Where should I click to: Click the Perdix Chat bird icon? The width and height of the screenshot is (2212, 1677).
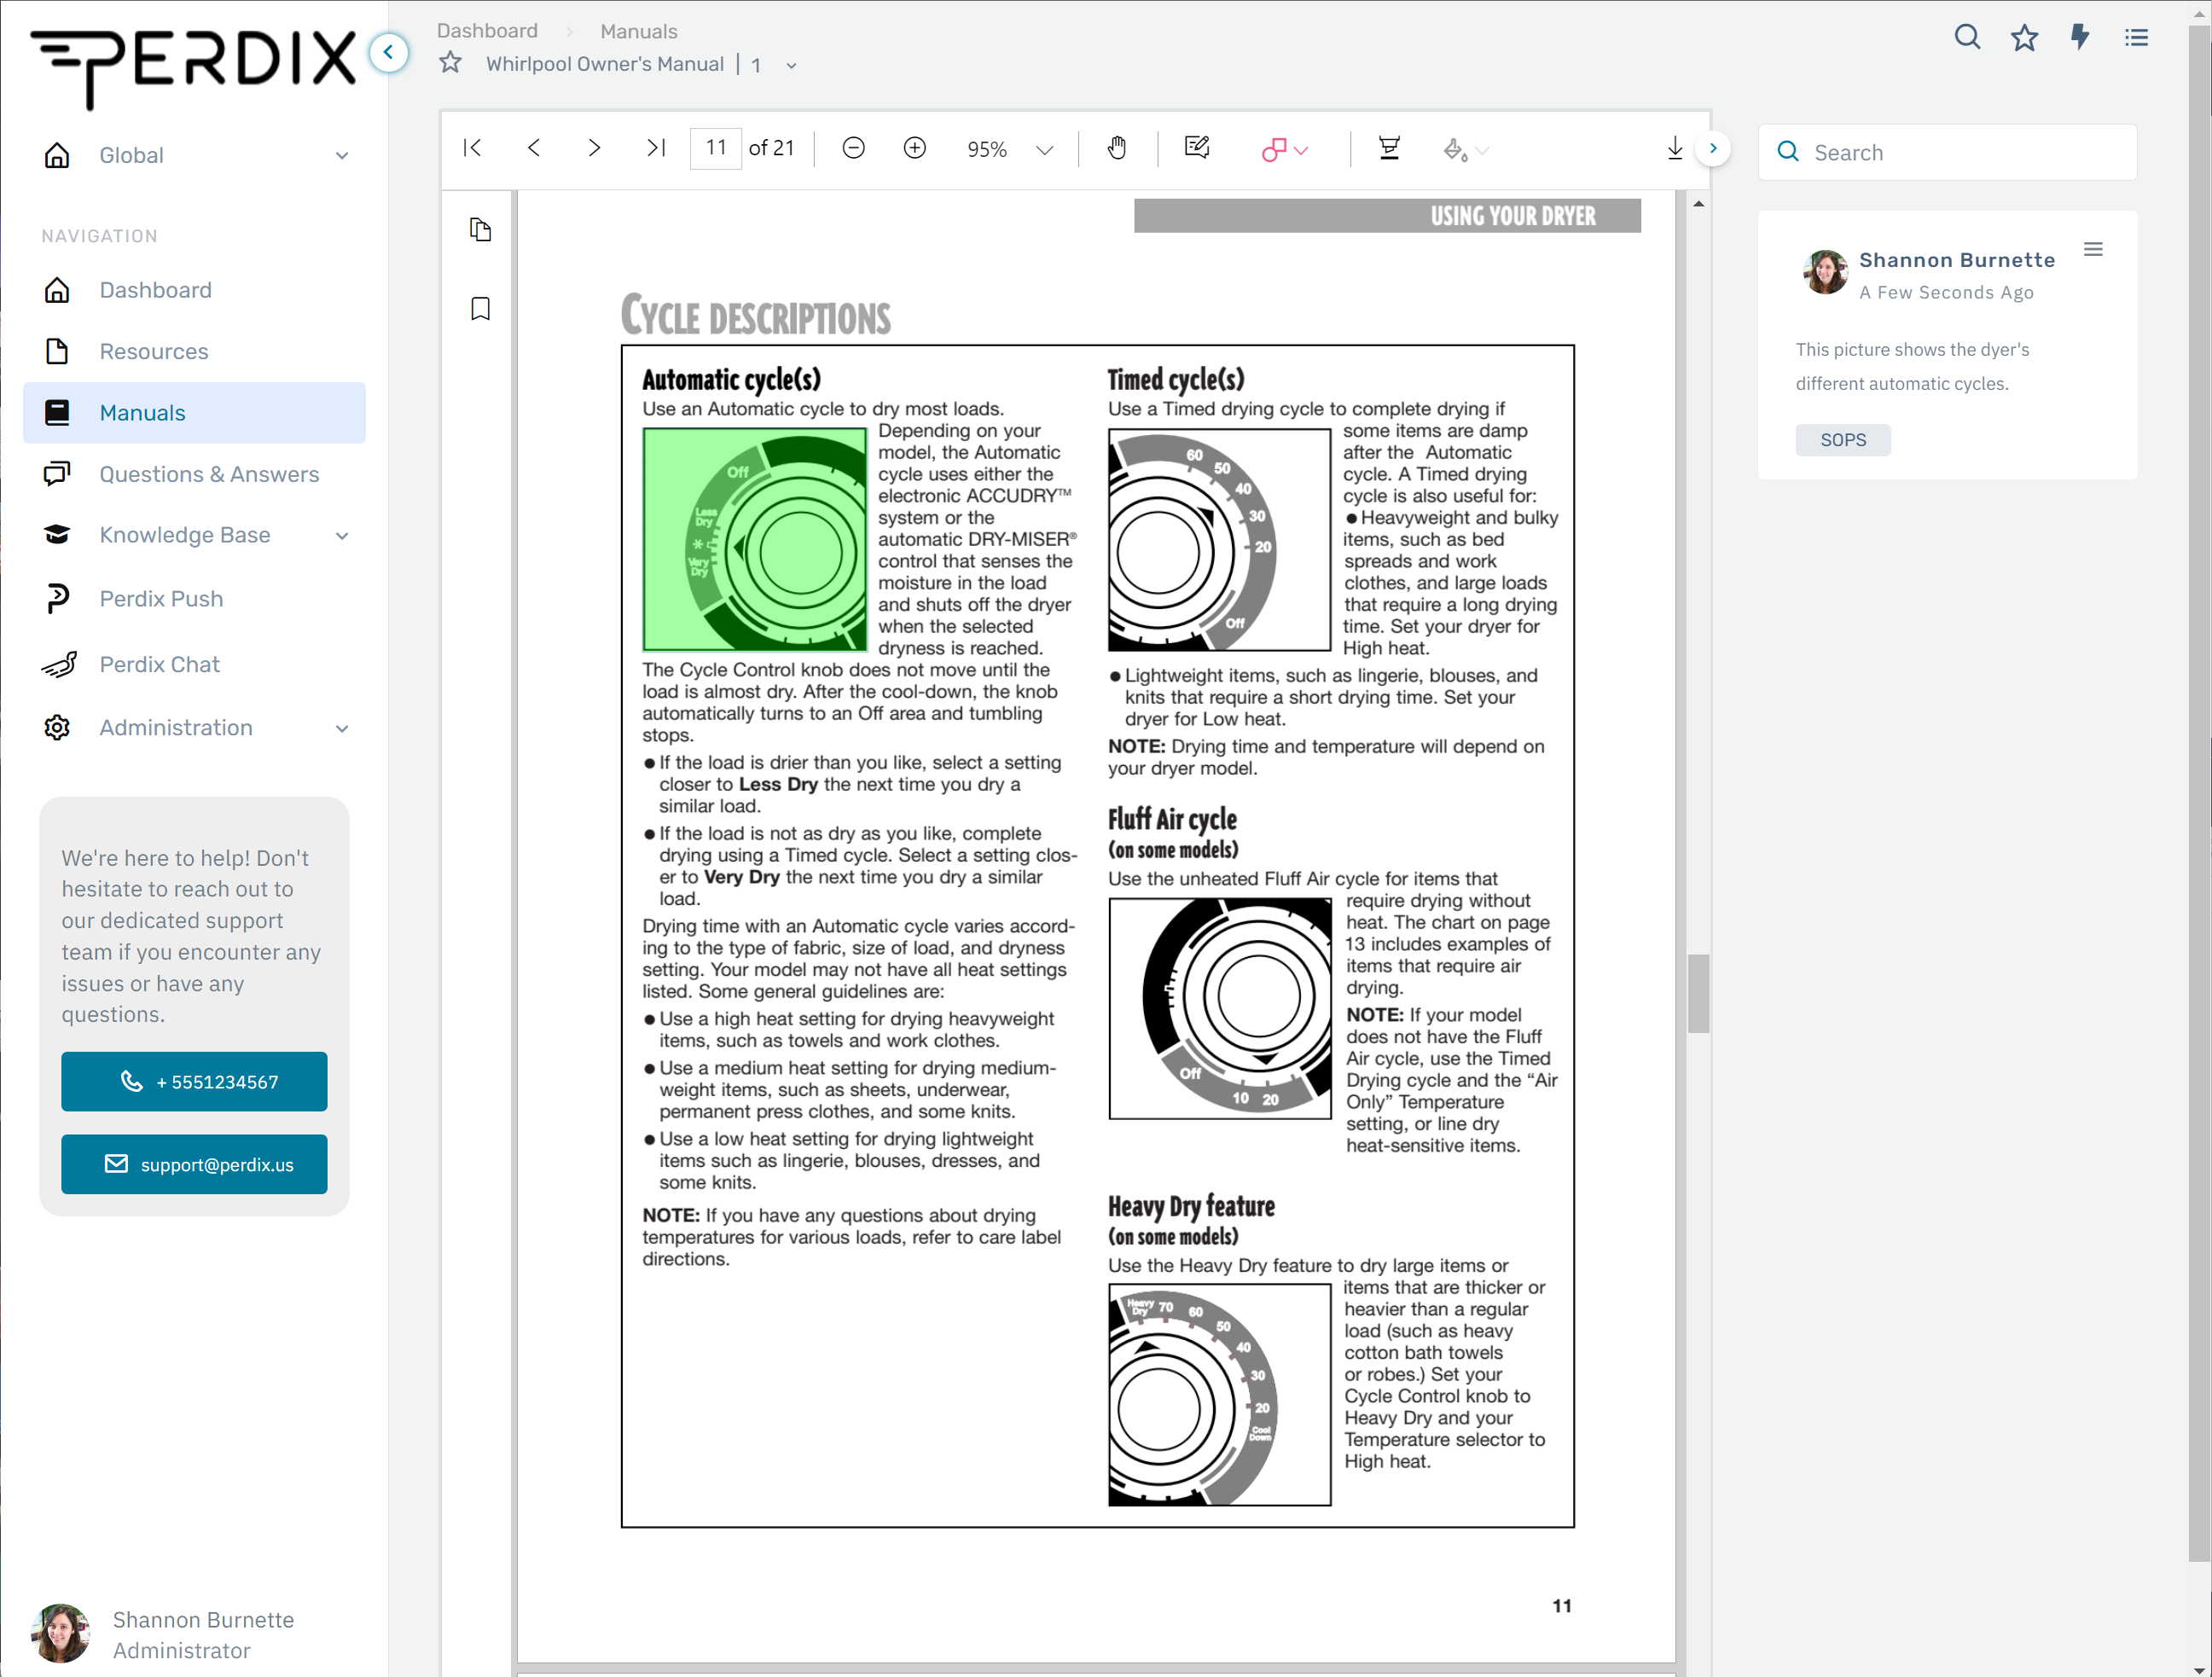coord(59,664)
